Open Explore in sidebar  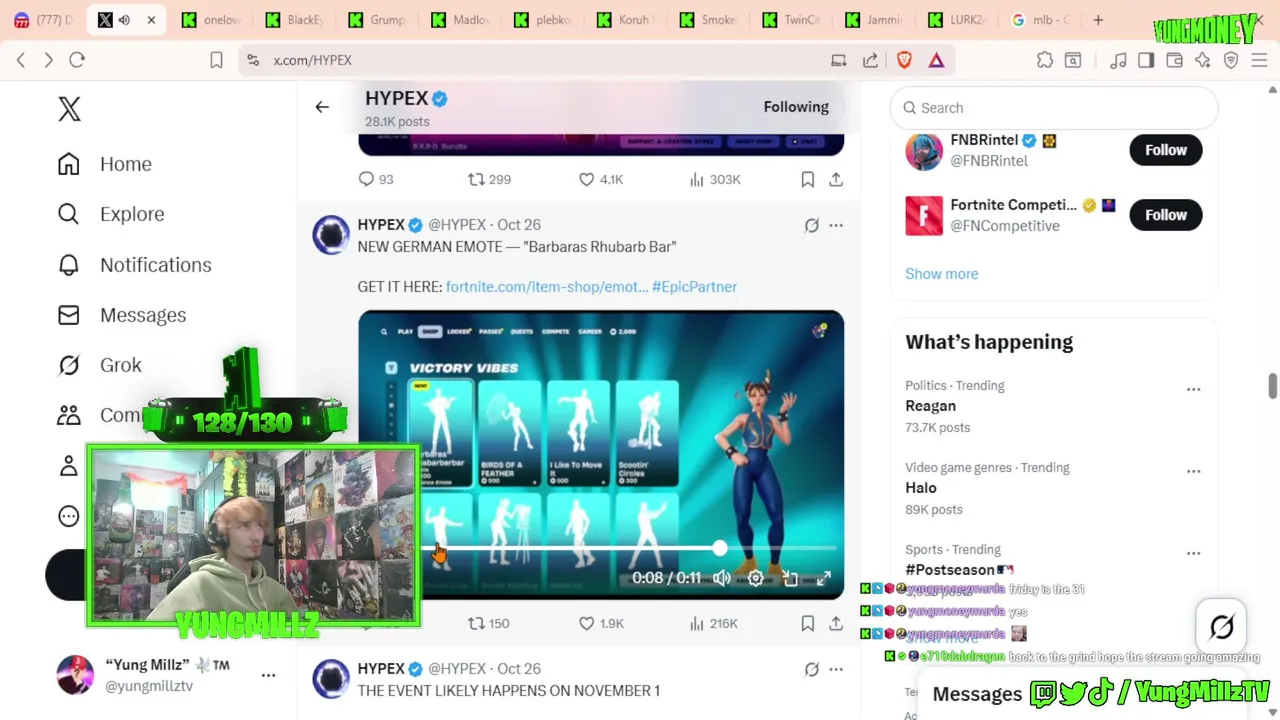point(110,214)
